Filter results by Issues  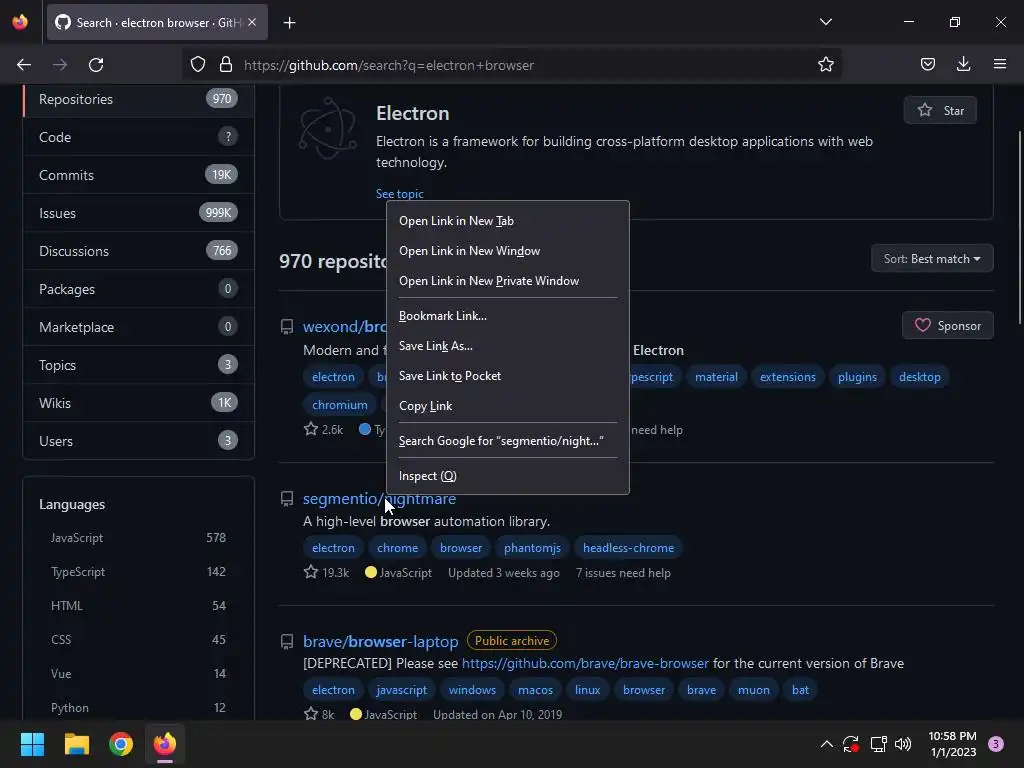pyautogui.click(x=138, y=213)
